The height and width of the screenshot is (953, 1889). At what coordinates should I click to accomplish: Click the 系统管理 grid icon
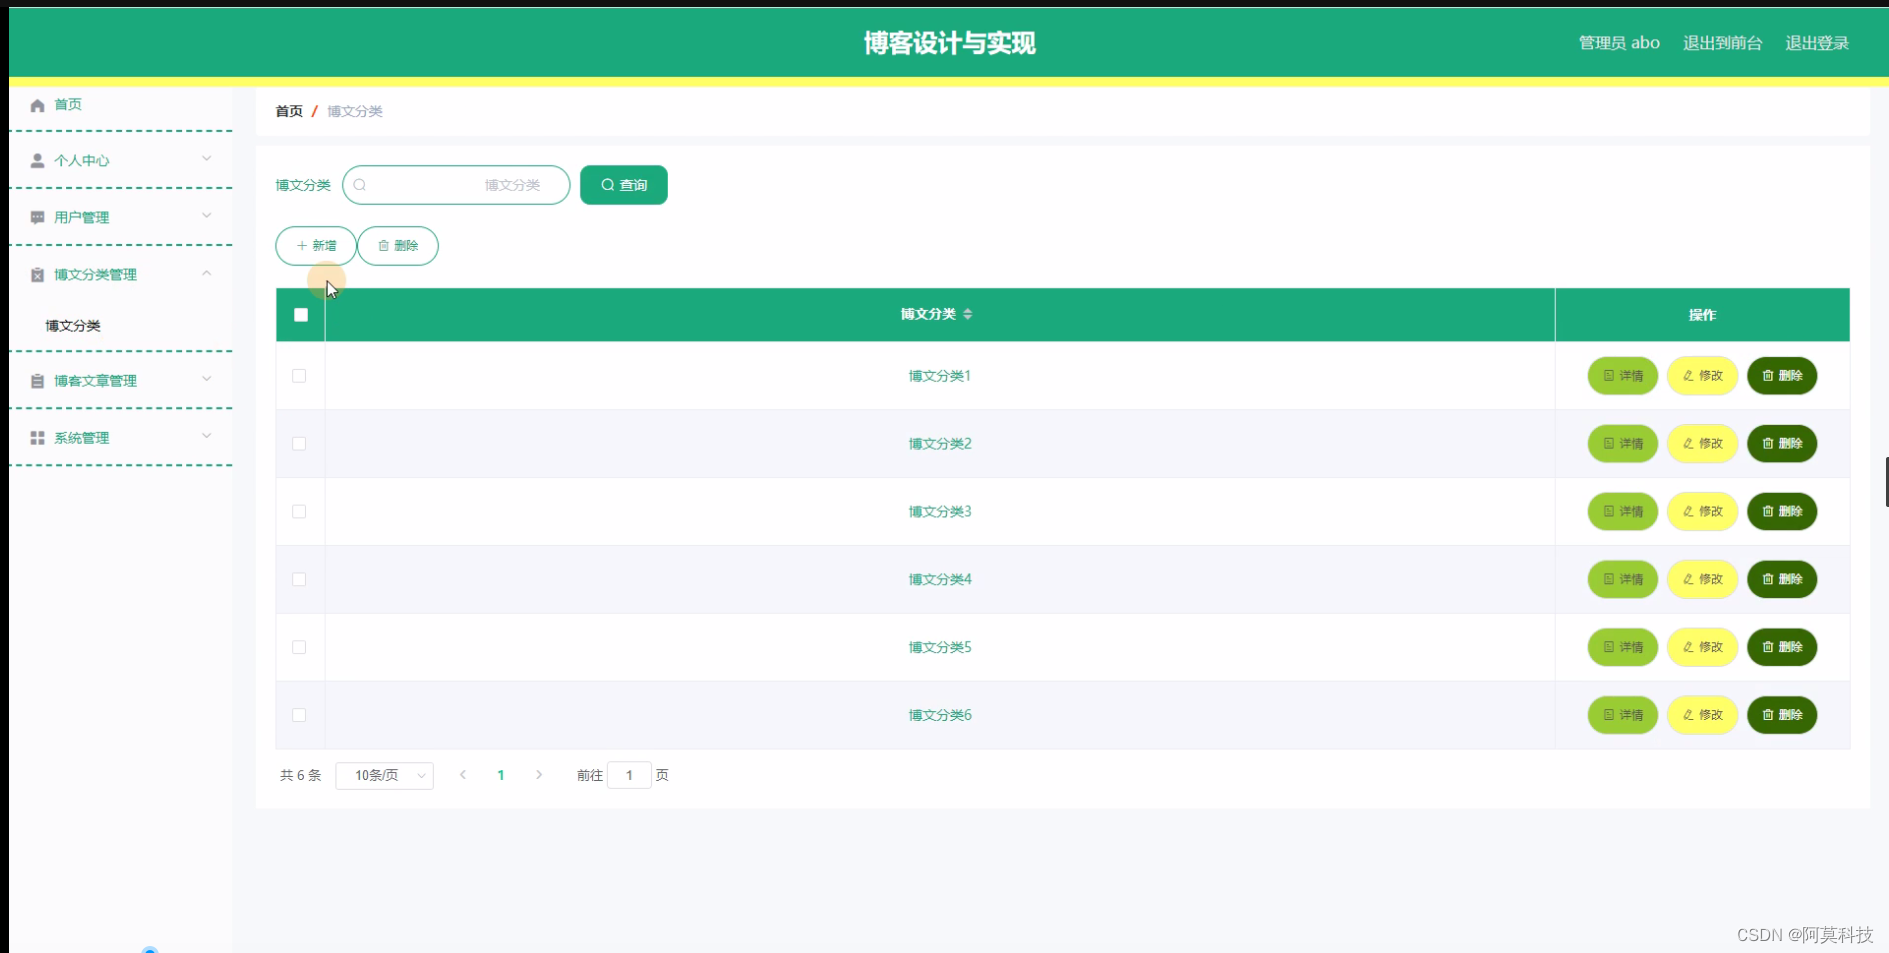tap(36, 437)
